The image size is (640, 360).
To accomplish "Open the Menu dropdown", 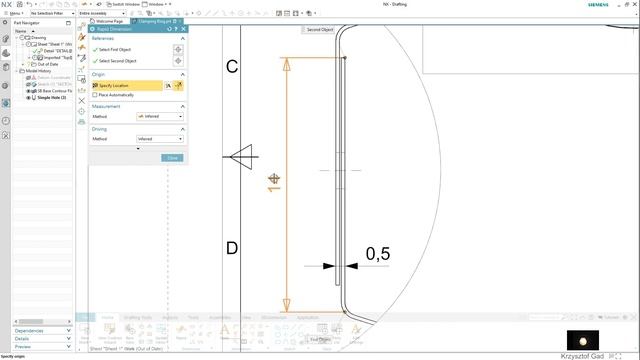I will (x=14, y=13).
